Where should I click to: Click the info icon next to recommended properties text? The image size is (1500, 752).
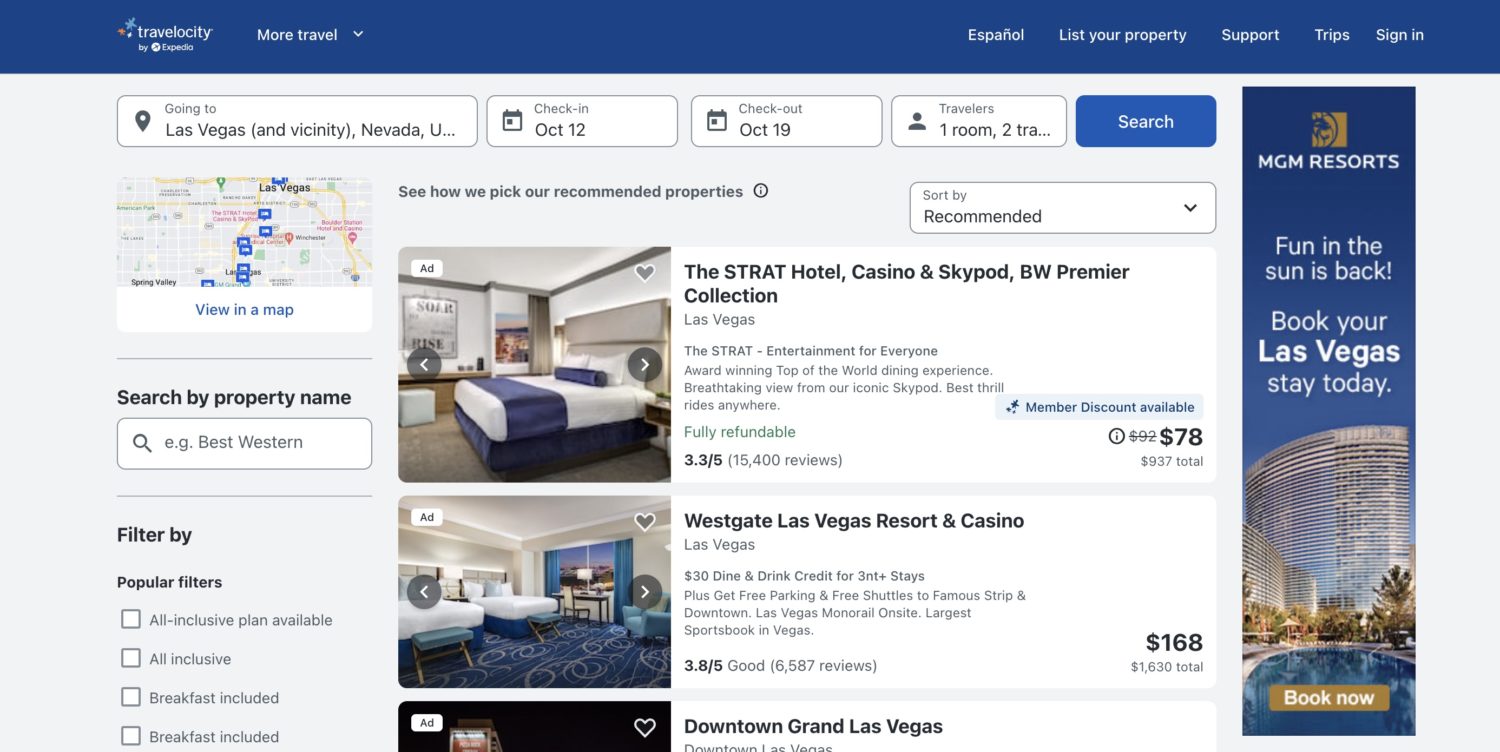point(760,190)
